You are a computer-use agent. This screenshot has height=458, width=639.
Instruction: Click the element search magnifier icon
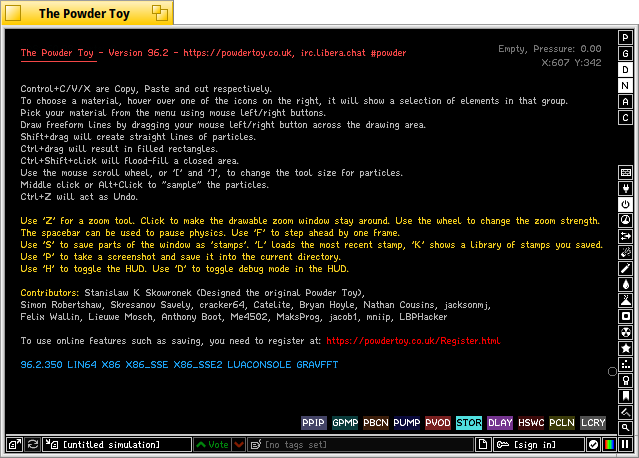click(x=626, y=428)
